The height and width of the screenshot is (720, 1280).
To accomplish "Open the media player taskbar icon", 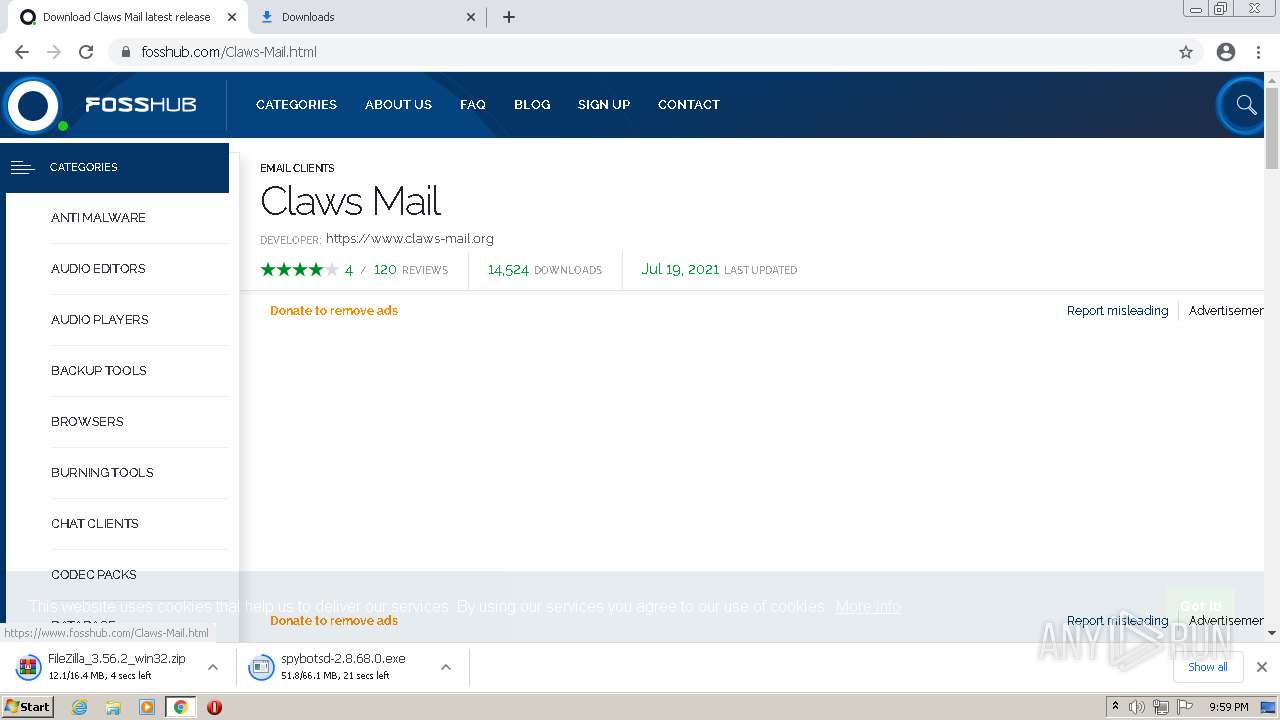I will 147,707.
